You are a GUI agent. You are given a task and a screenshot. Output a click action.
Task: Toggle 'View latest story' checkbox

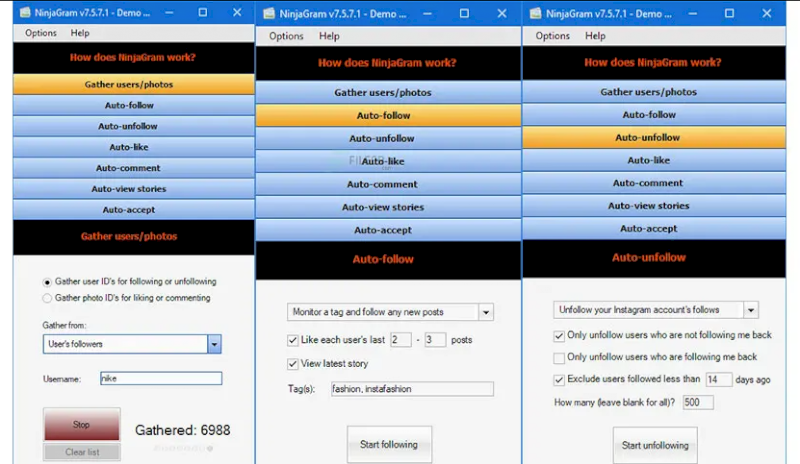click(x=292, y=364)
